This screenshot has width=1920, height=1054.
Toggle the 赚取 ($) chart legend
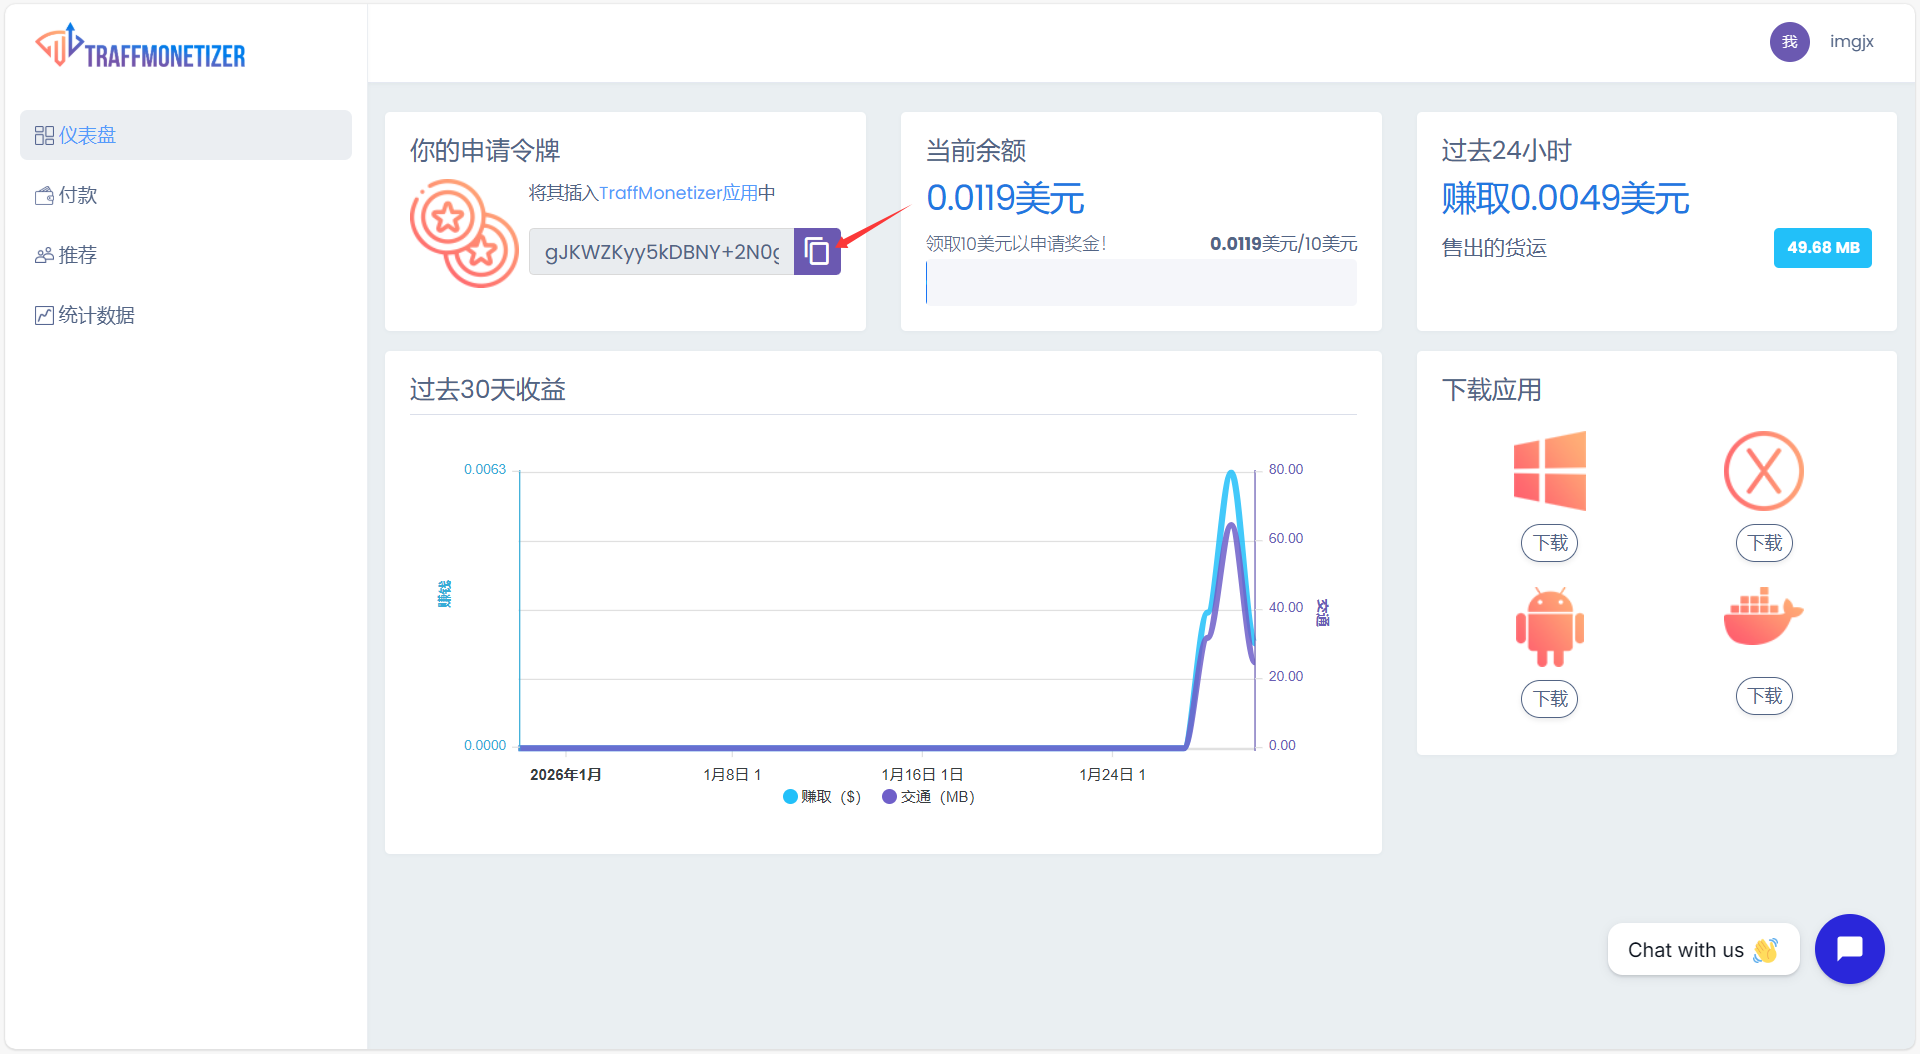pyautogui.click(x=821, y=797)
